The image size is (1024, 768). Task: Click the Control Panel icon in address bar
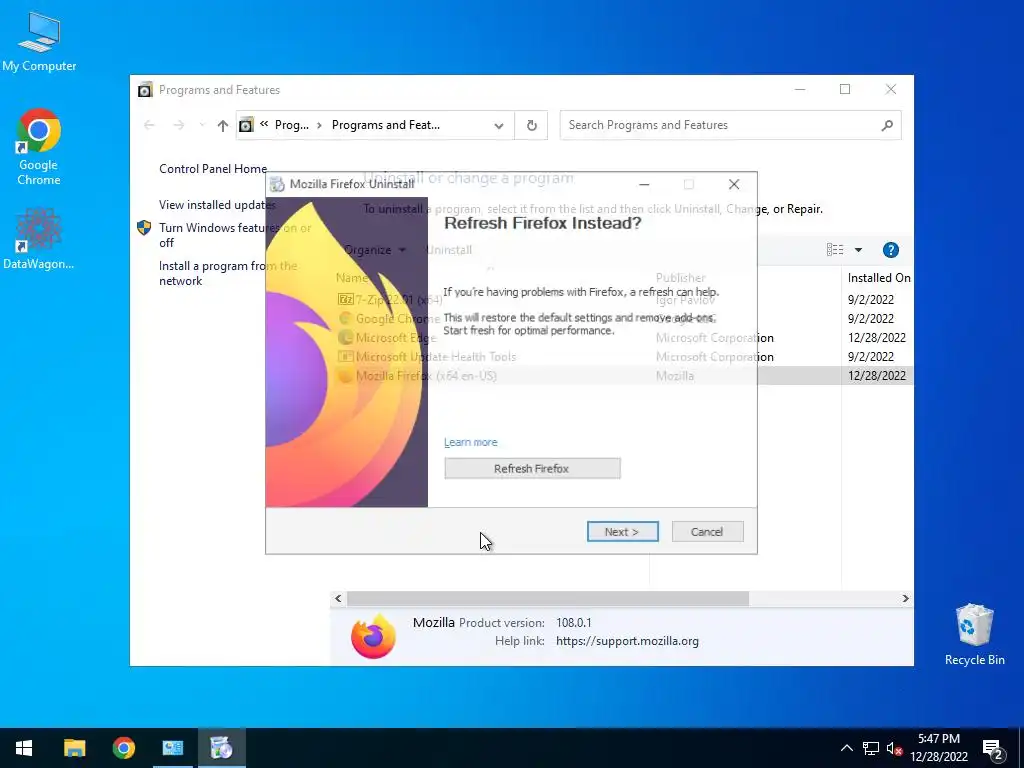coord(246,125)
